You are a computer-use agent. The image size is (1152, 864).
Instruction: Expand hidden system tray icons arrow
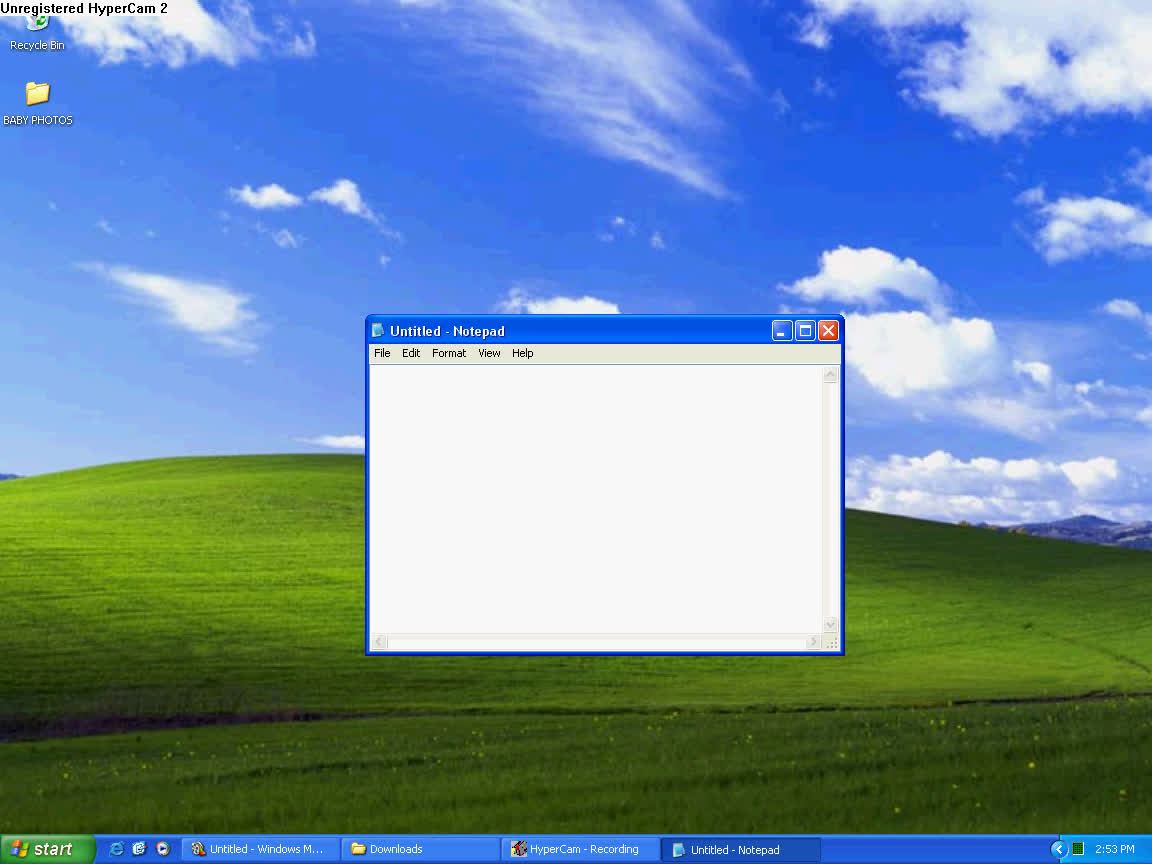[1059, 849]
